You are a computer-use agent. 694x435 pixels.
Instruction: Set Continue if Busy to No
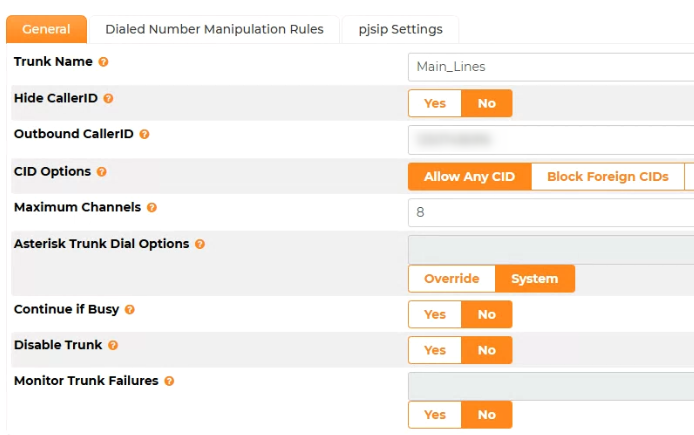coord(486,315)
